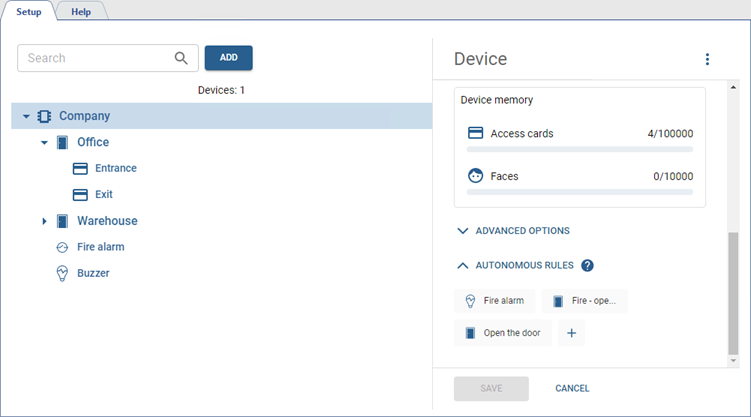Collapse the Company tree node
Screen dimensions: 751x417
[26, 116]
